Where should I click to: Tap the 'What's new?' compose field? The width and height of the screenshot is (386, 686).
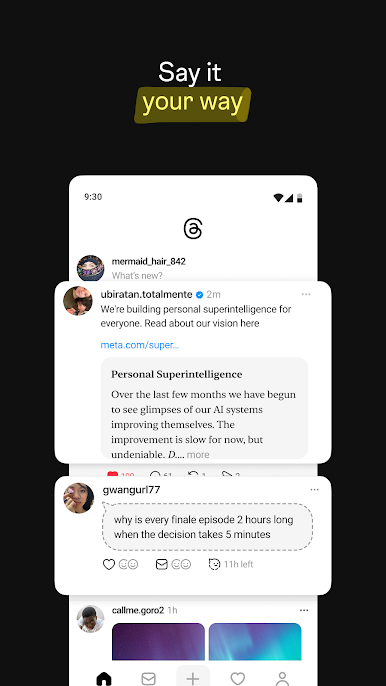[137, 276]
